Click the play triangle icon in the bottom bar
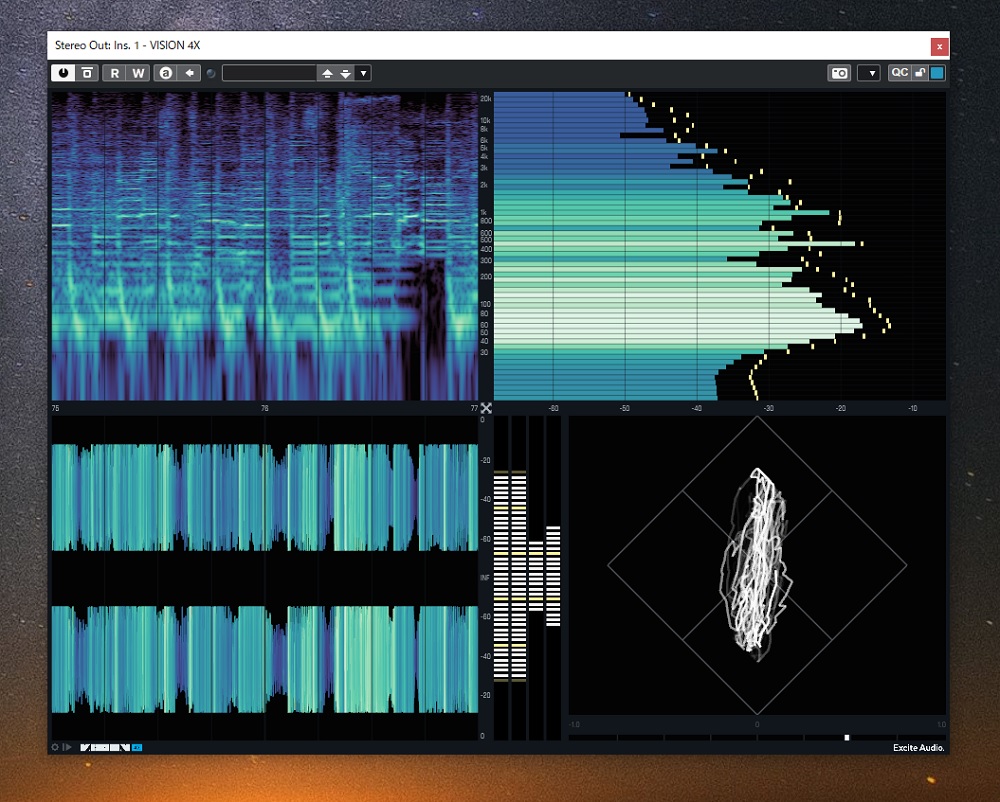The height and width of the screenshot is (802, 1000). point(67,746)
